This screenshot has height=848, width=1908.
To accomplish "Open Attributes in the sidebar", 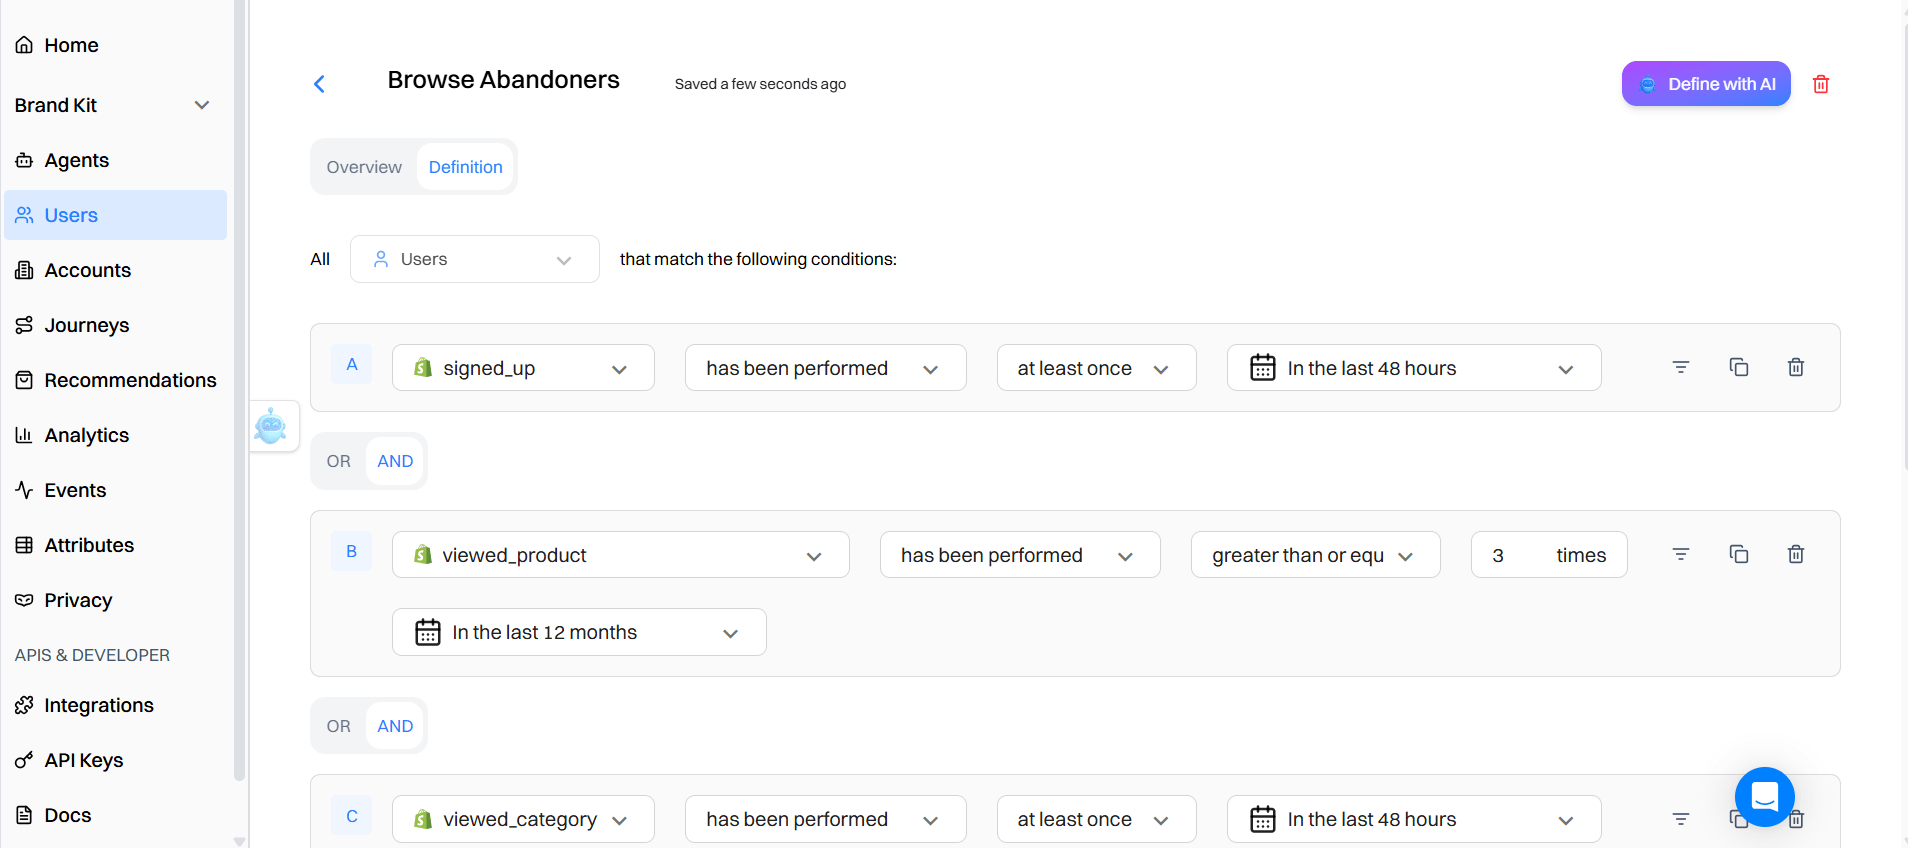I will [x=116, y=545].
